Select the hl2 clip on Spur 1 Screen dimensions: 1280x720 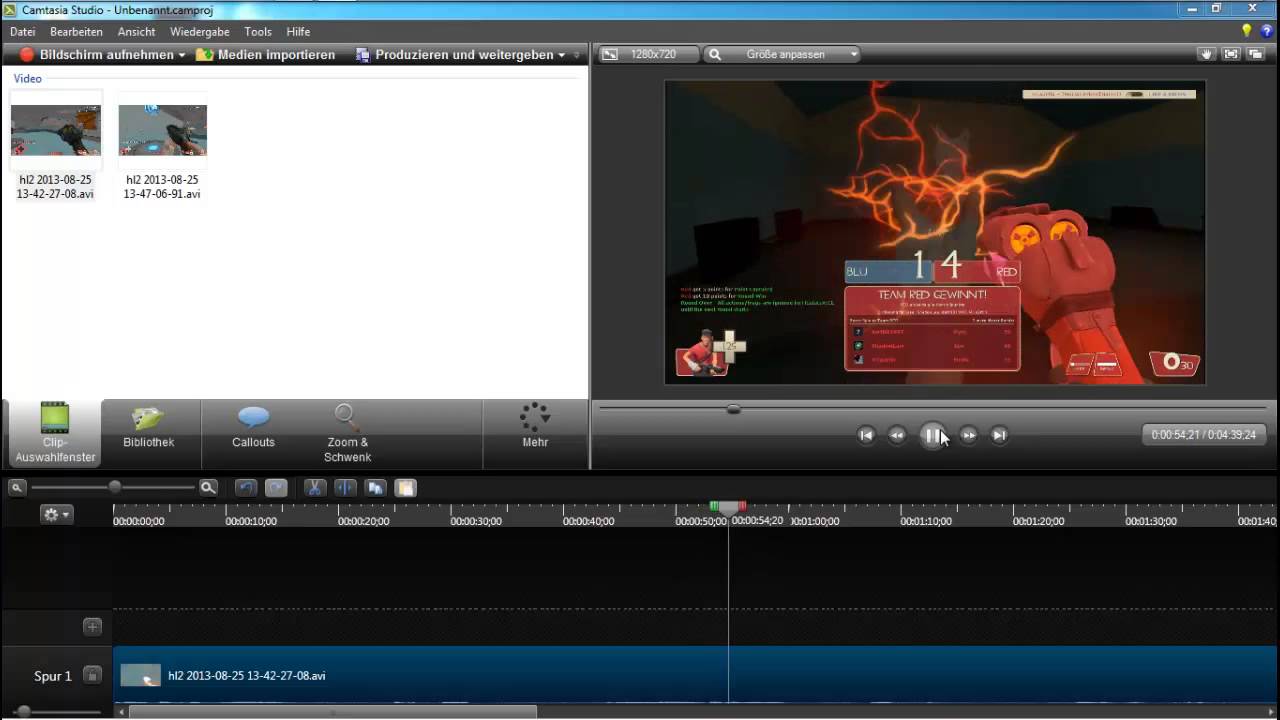pyautogui.click(x=695, y=675)
